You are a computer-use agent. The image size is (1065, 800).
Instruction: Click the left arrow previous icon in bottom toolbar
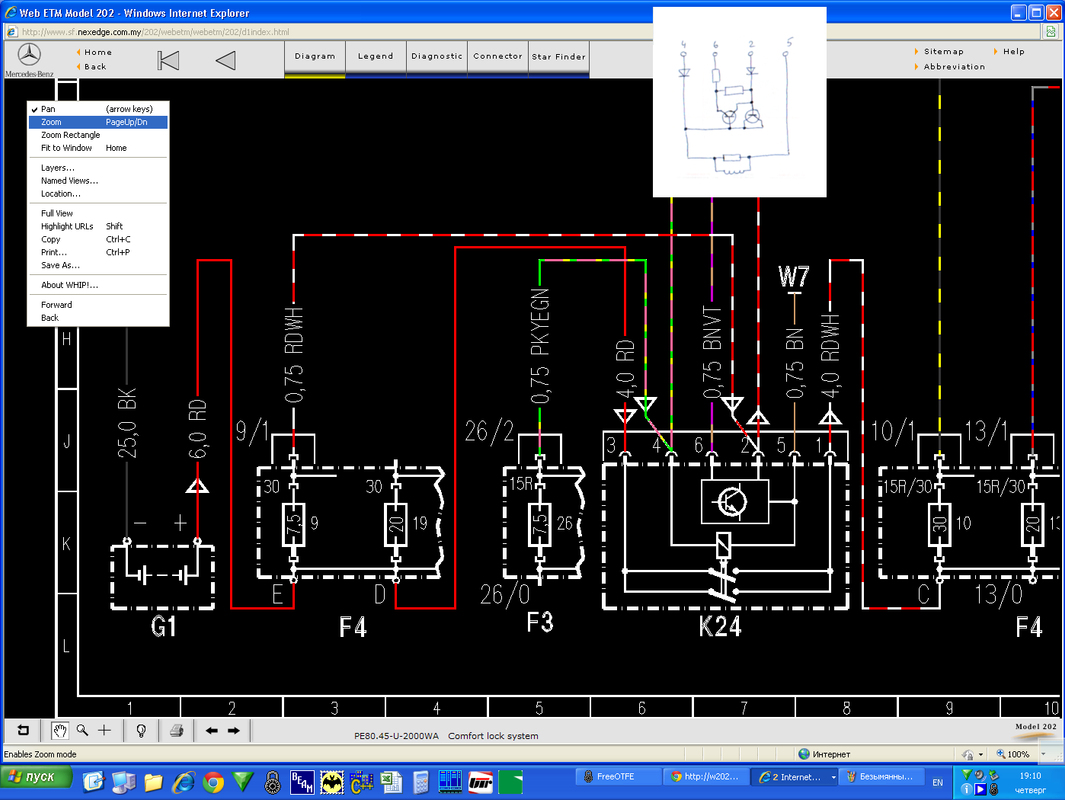point(211,730)
